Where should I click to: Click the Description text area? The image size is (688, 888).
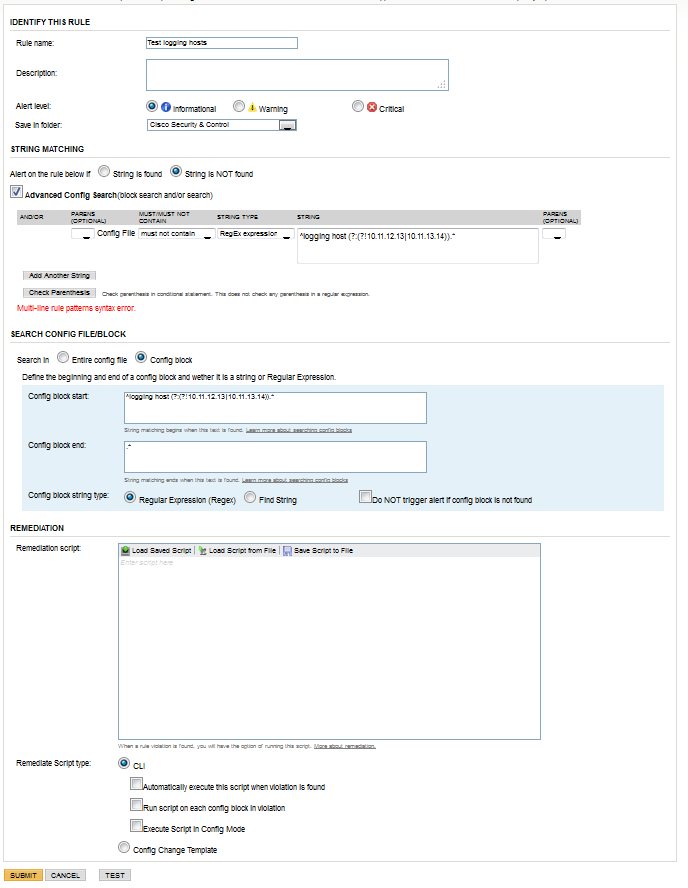pos(297,75)
